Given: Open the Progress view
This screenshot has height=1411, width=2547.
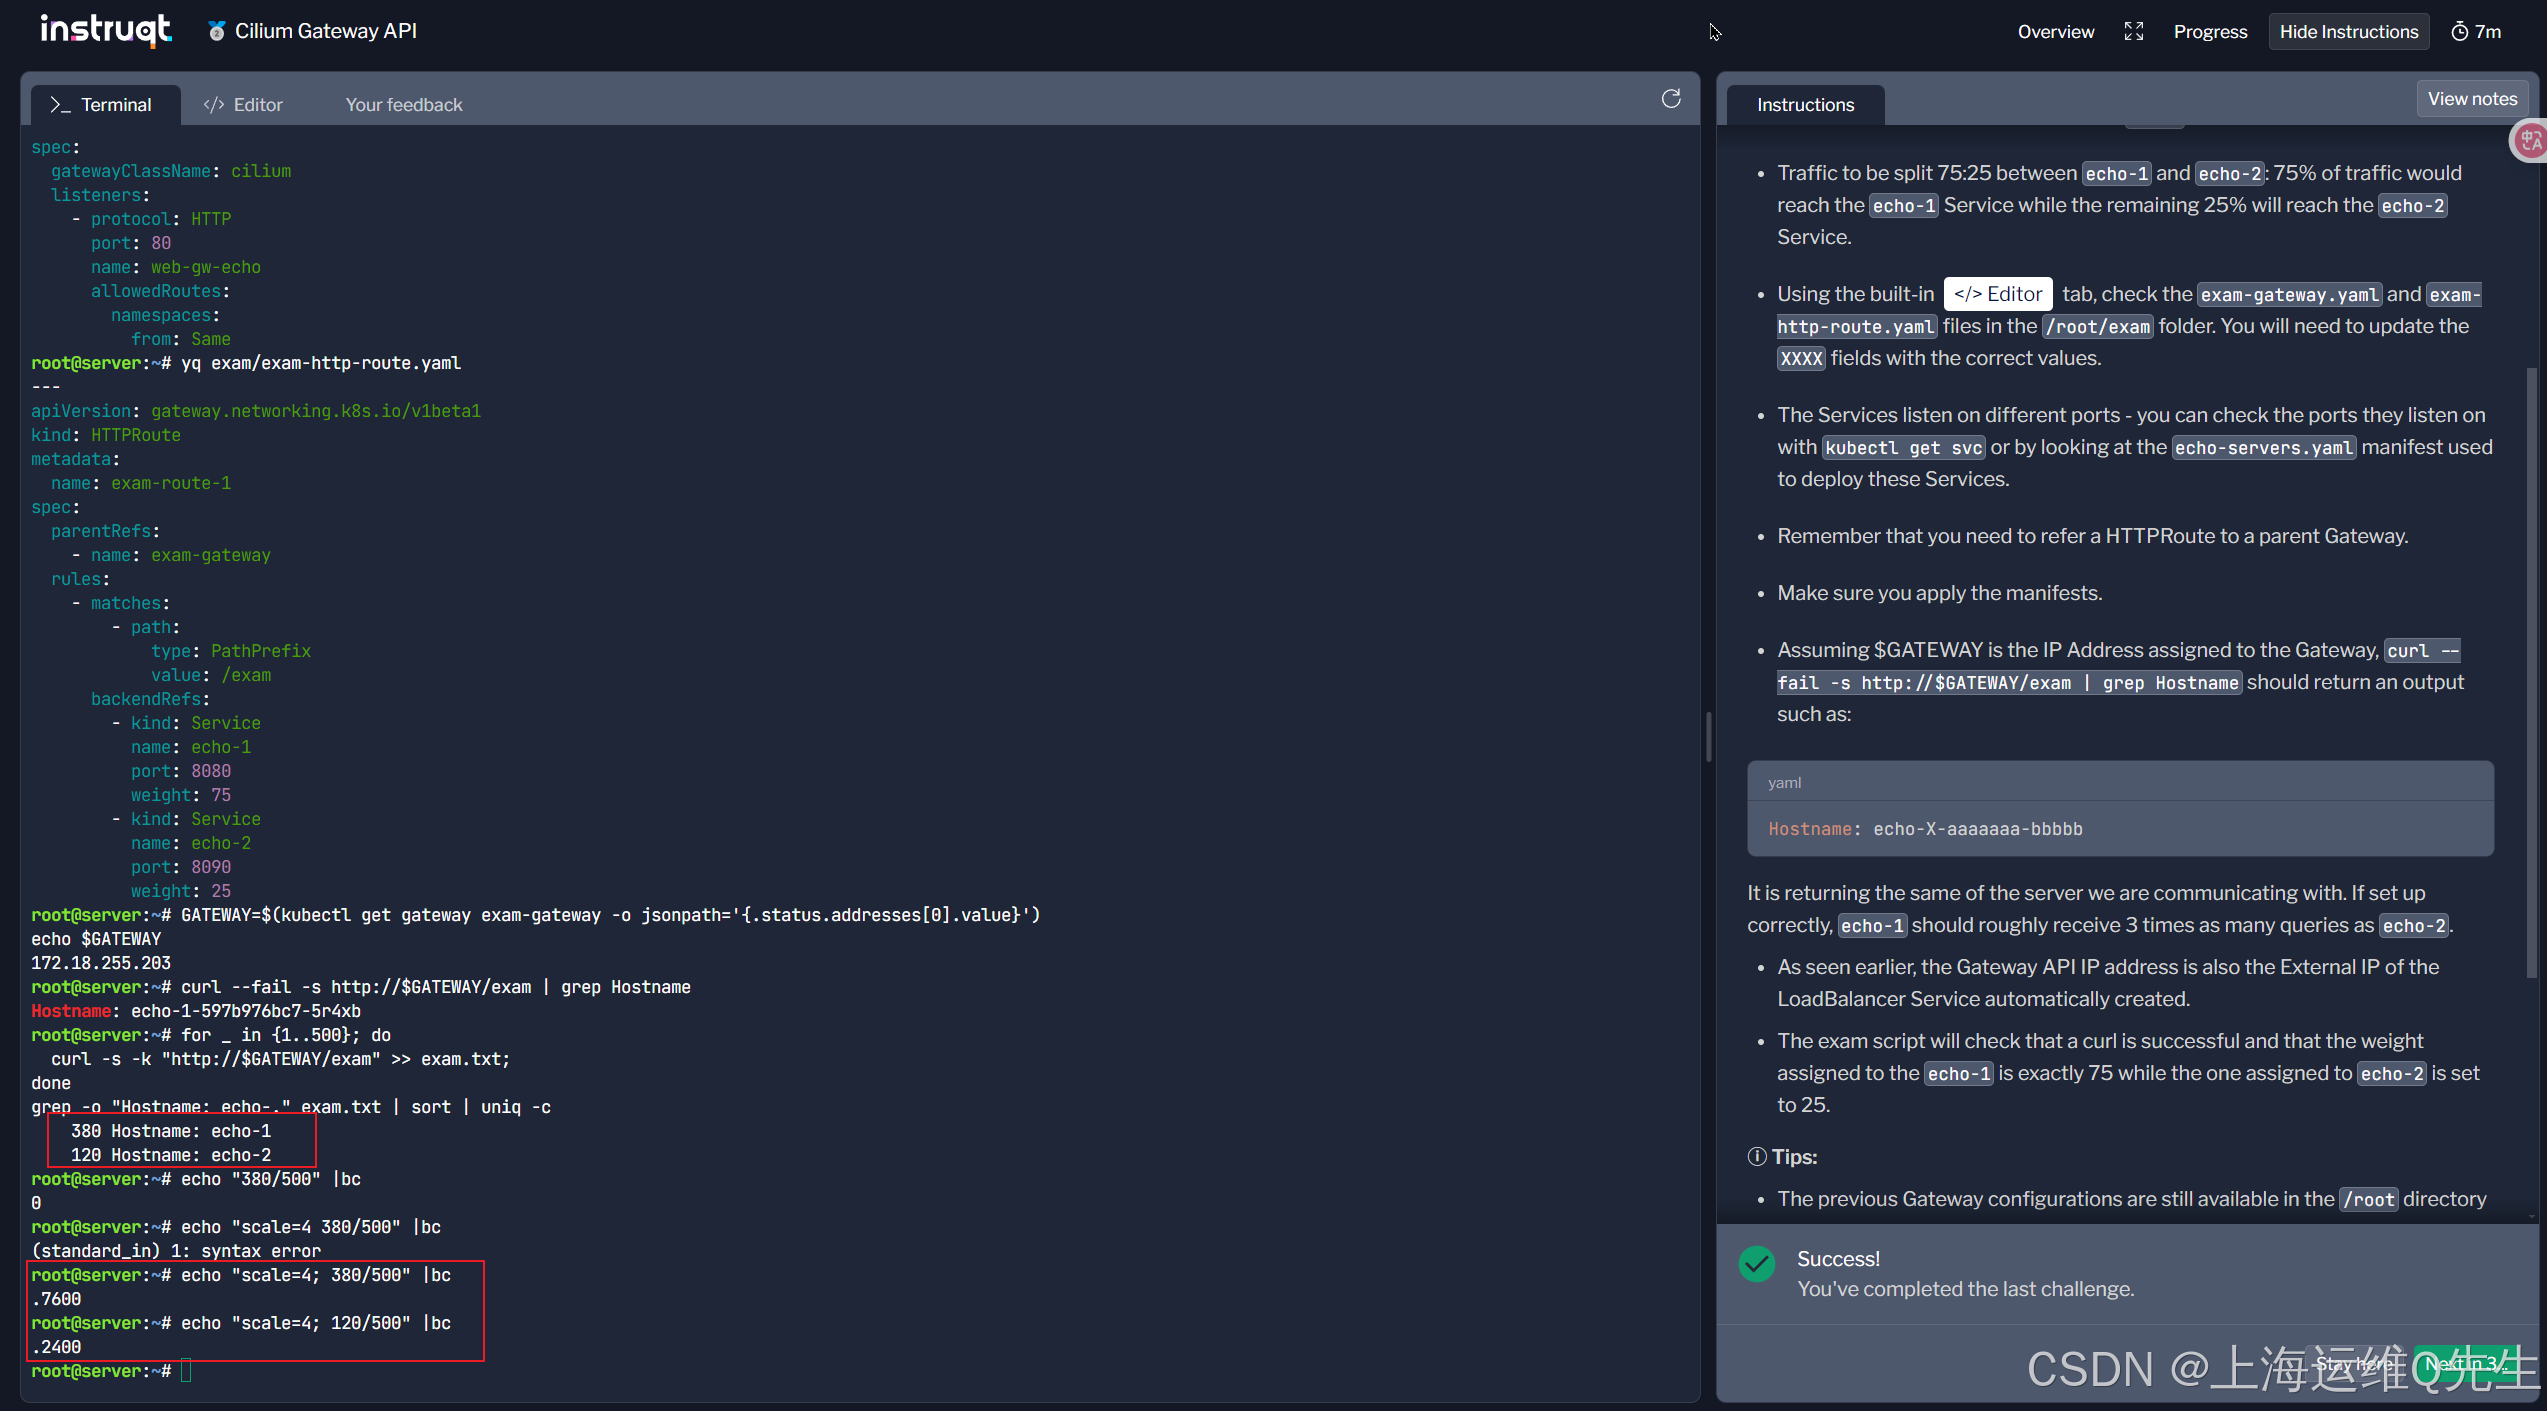Looking at the screenshot, I should pyautogui.click(x=2209, y=32).
